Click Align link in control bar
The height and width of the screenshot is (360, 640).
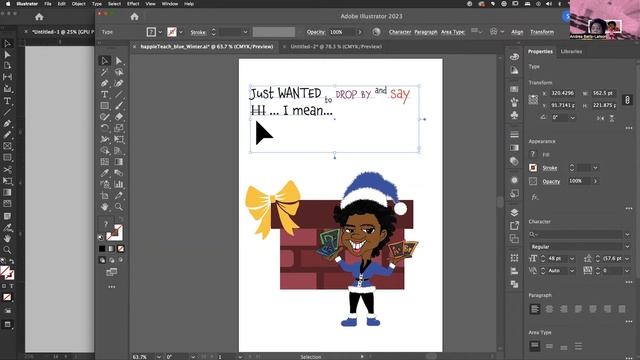click(x=517, y=32)
